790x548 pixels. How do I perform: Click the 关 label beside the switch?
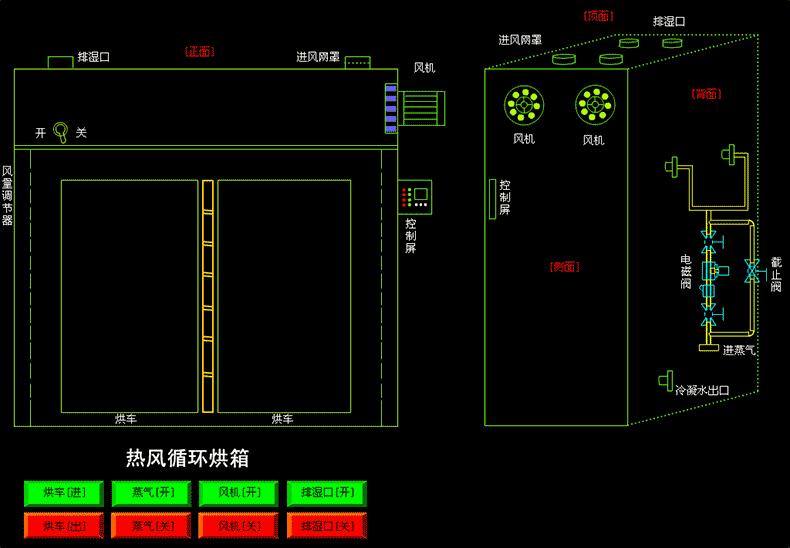point(81,132)
